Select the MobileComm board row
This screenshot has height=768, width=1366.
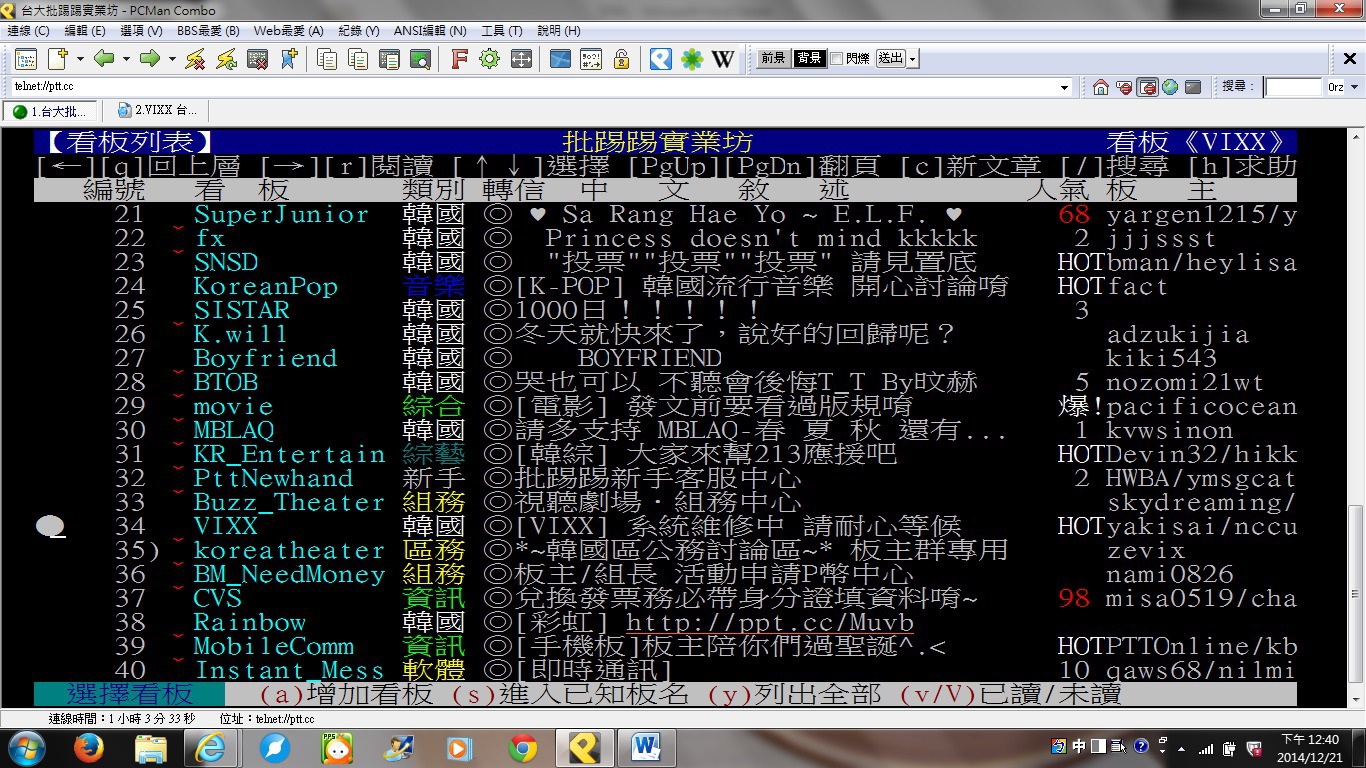(x=665, y=646)
